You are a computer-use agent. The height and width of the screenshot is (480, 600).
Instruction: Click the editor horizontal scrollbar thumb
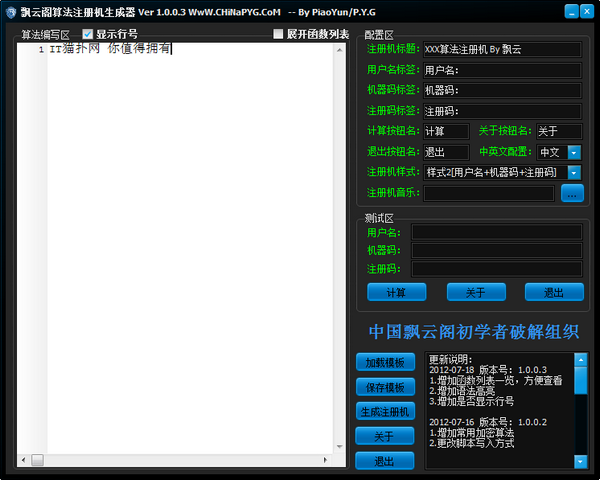click(38, 460)
